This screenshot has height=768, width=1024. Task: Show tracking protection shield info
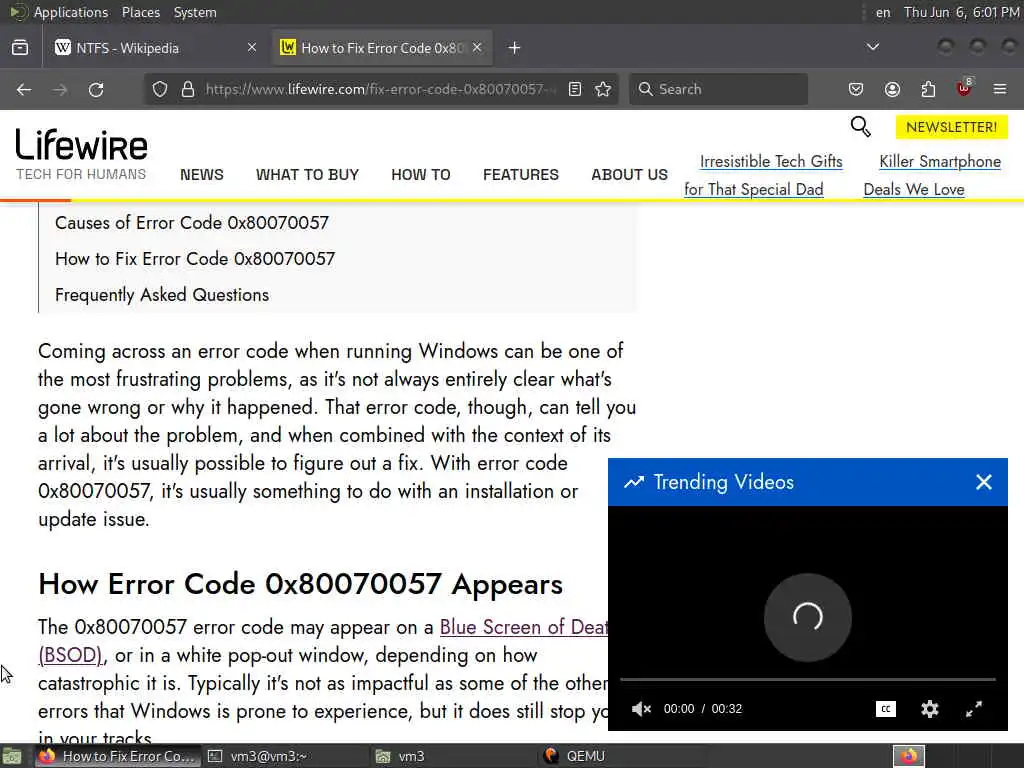[160, 89]
